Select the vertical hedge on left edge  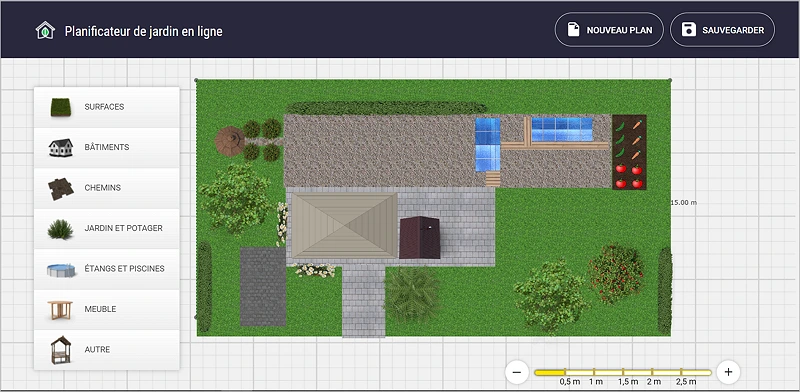(204, 287)
